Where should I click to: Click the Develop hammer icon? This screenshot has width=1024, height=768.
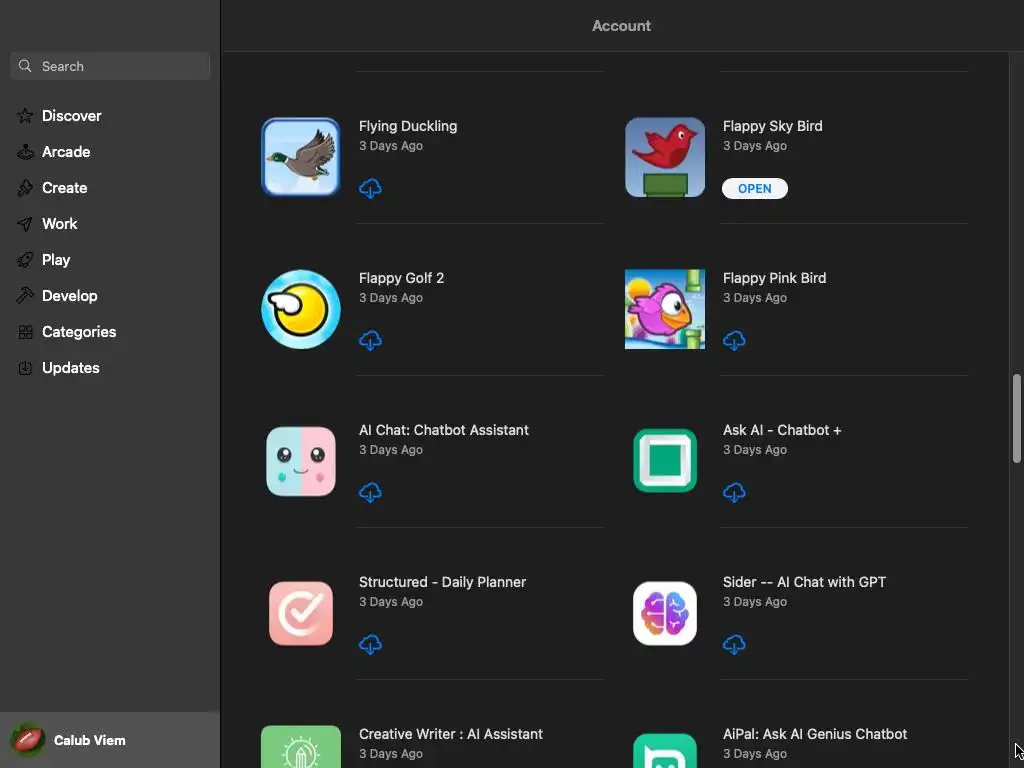point(25,295)
